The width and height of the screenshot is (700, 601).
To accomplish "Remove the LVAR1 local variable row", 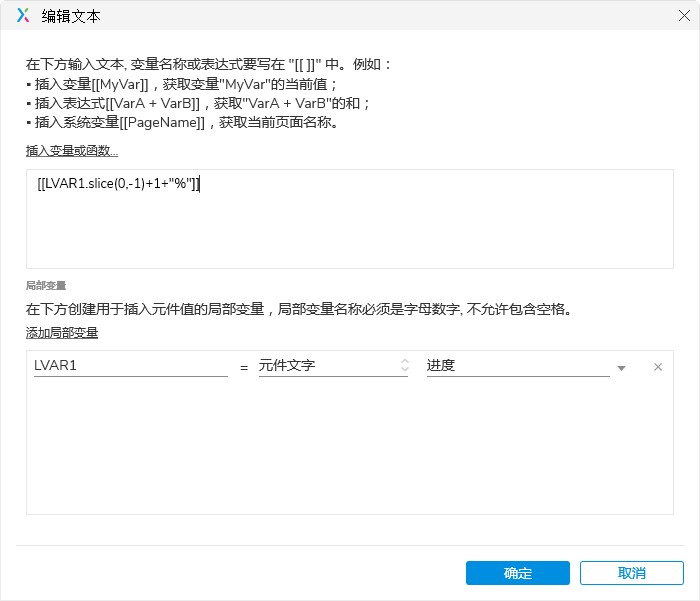I will tap(658, 367).
